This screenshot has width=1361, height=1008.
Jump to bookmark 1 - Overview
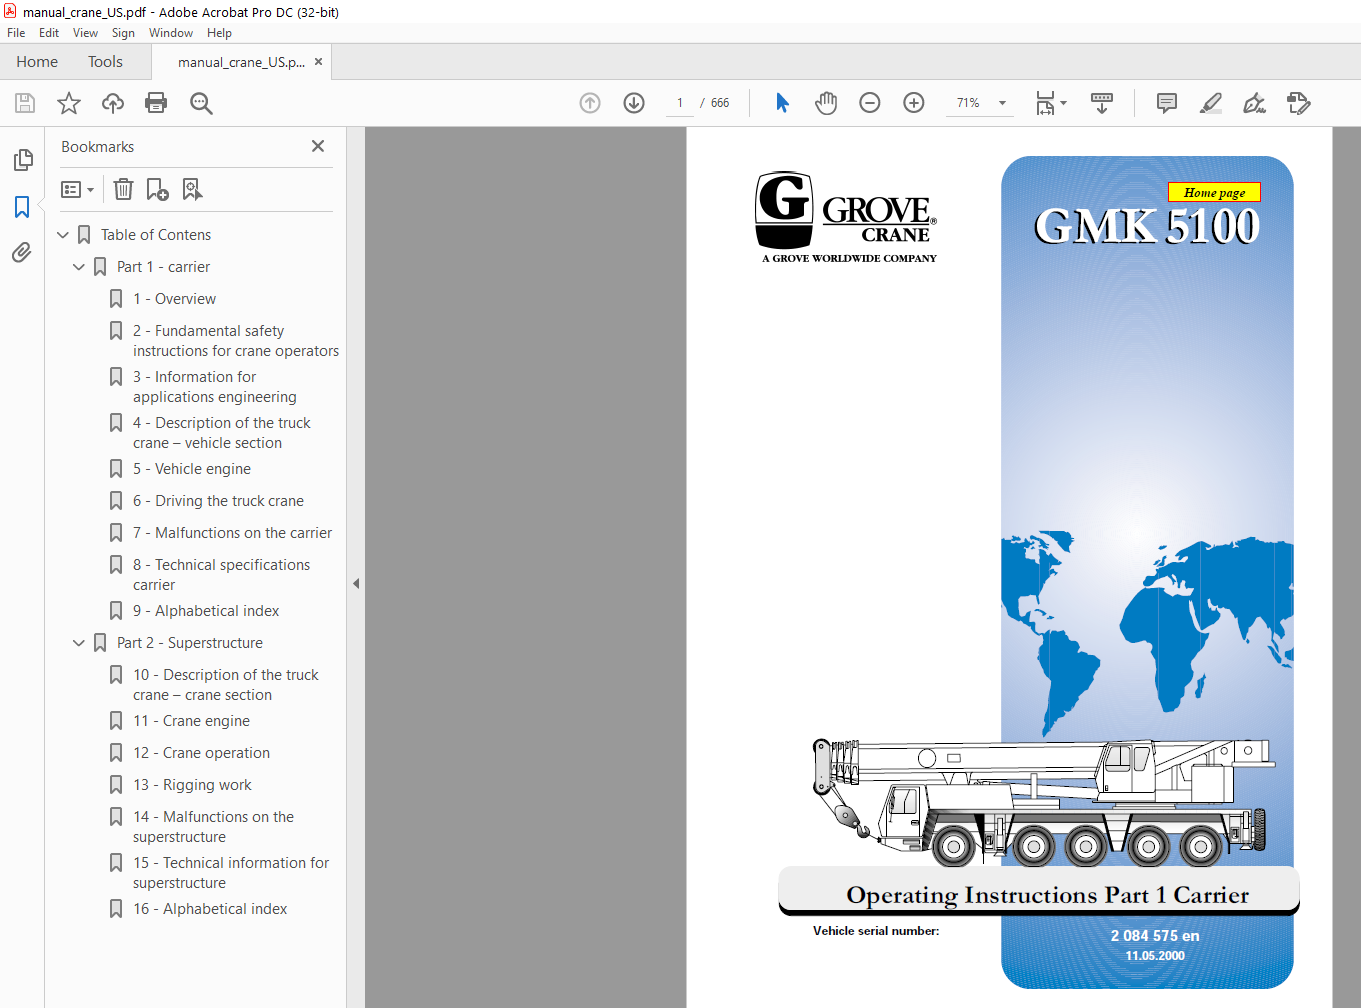(x=174, y=299)
